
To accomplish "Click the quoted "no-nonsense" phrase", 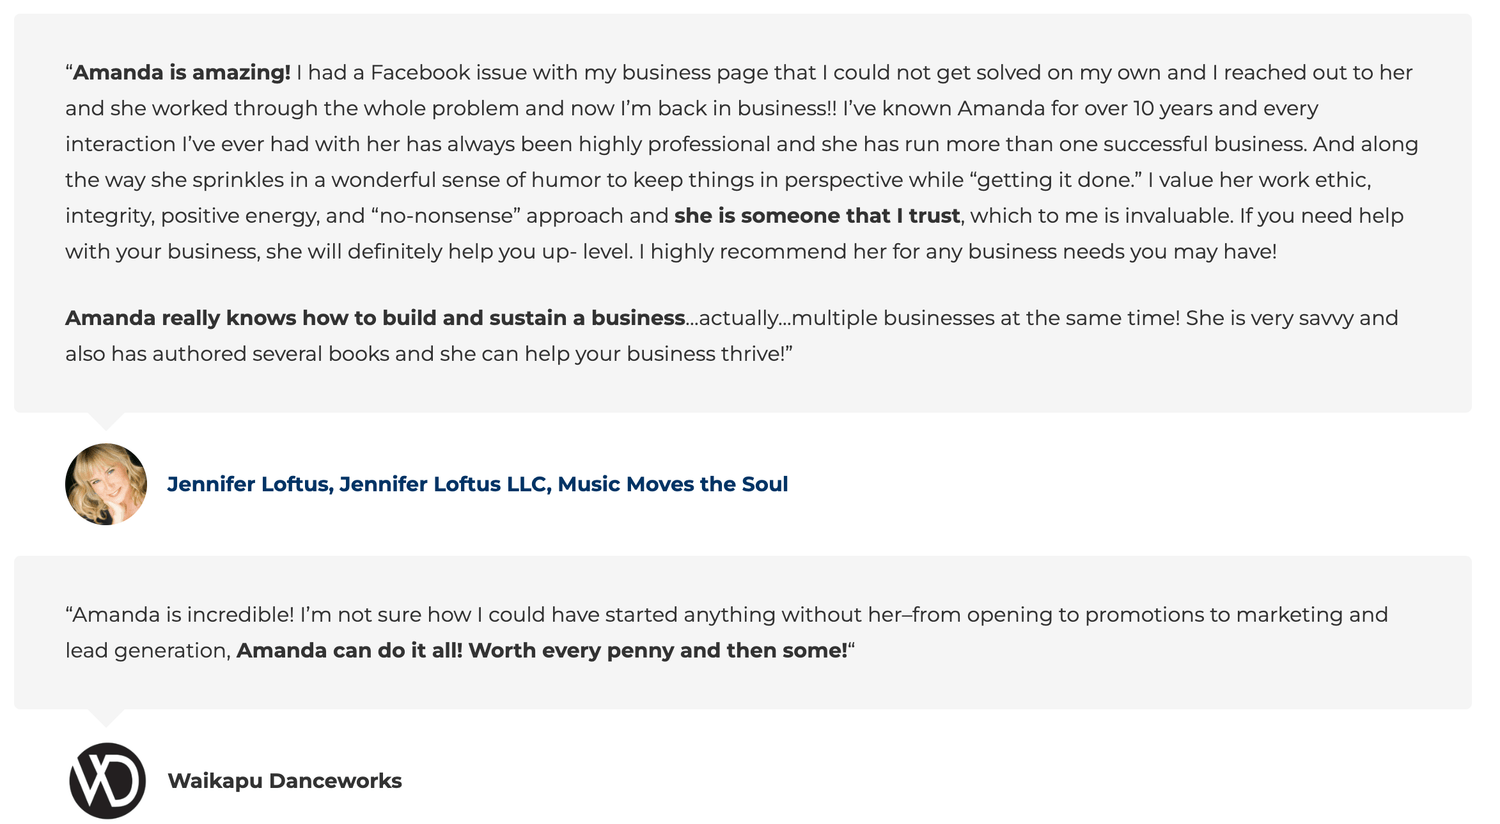I will point(446,216).
